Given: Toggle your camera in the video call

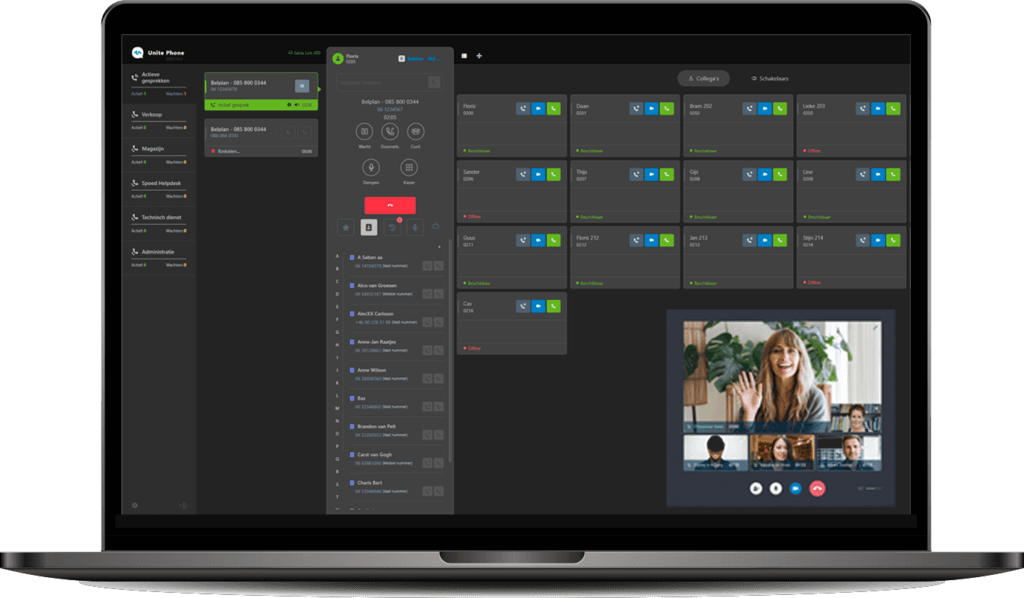Looking at the screenshot, I should (756, 488).
